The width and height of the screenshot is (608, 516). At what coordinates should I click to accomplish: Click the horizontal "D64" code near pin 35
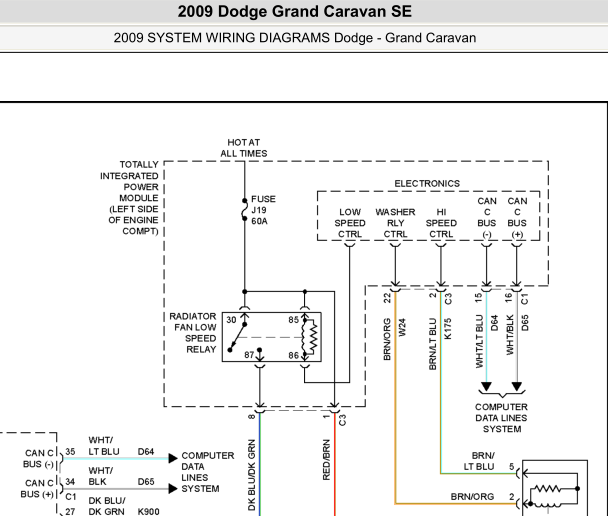coord(146,452)
